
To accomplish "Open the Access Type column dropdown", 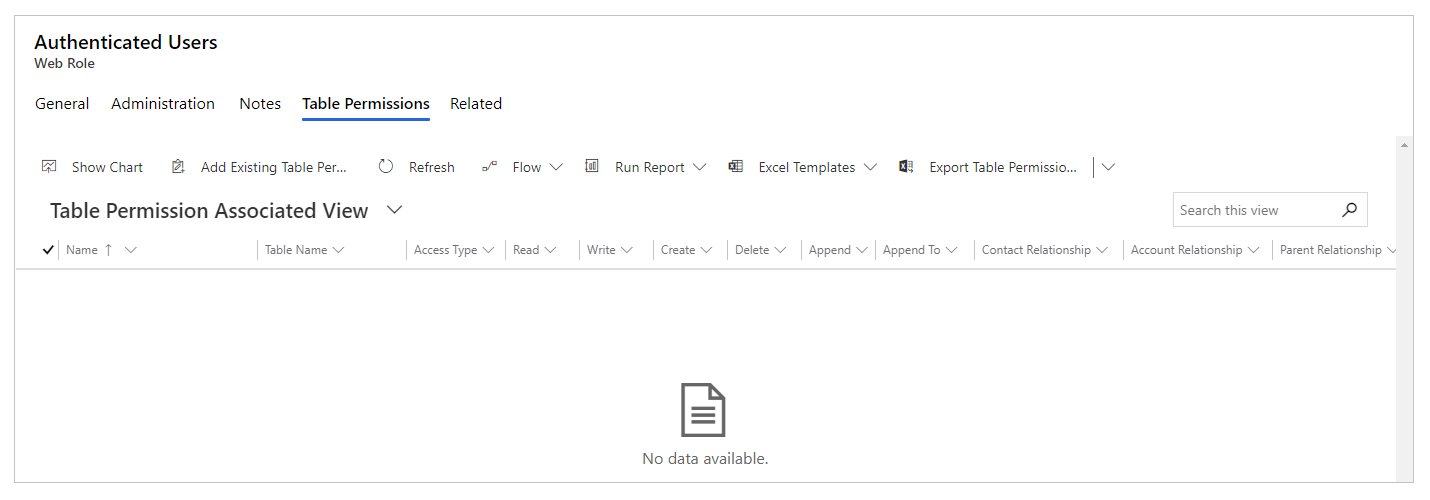I will click(488, 250).
